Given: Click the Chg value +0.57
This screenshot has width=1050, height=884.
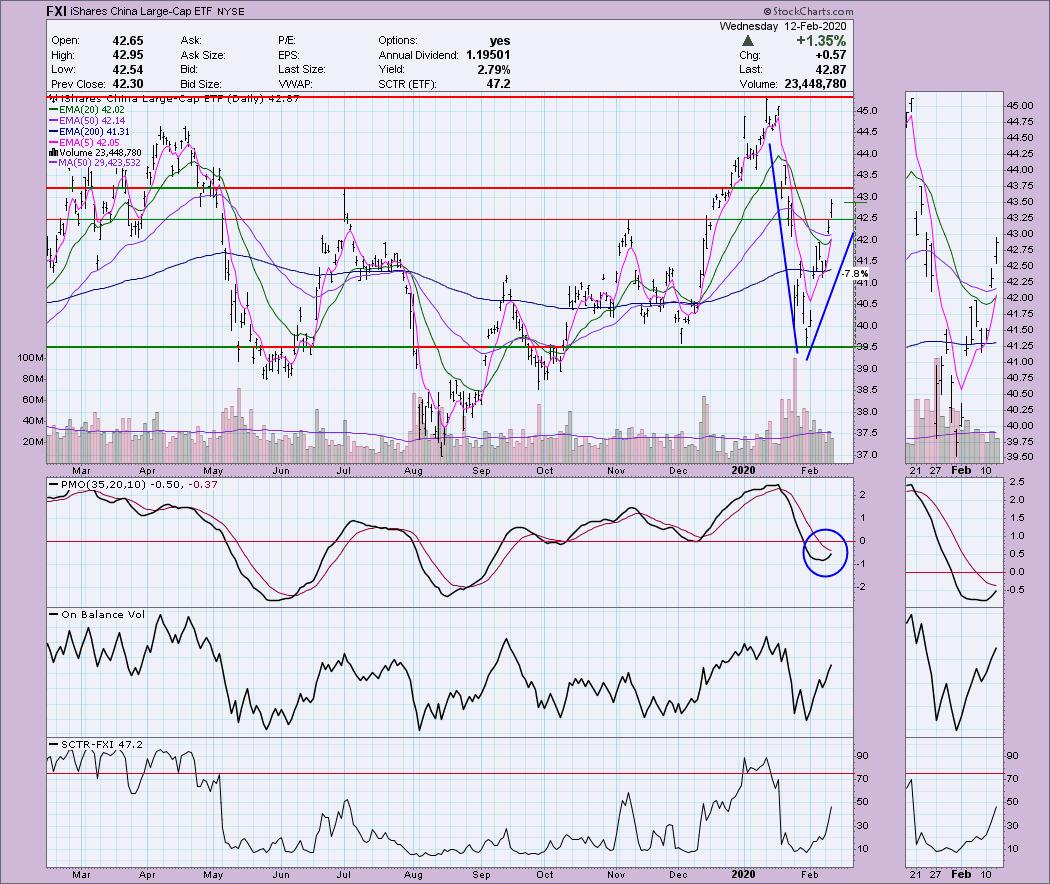Looking at the screenshot, I should coord(830,55).
